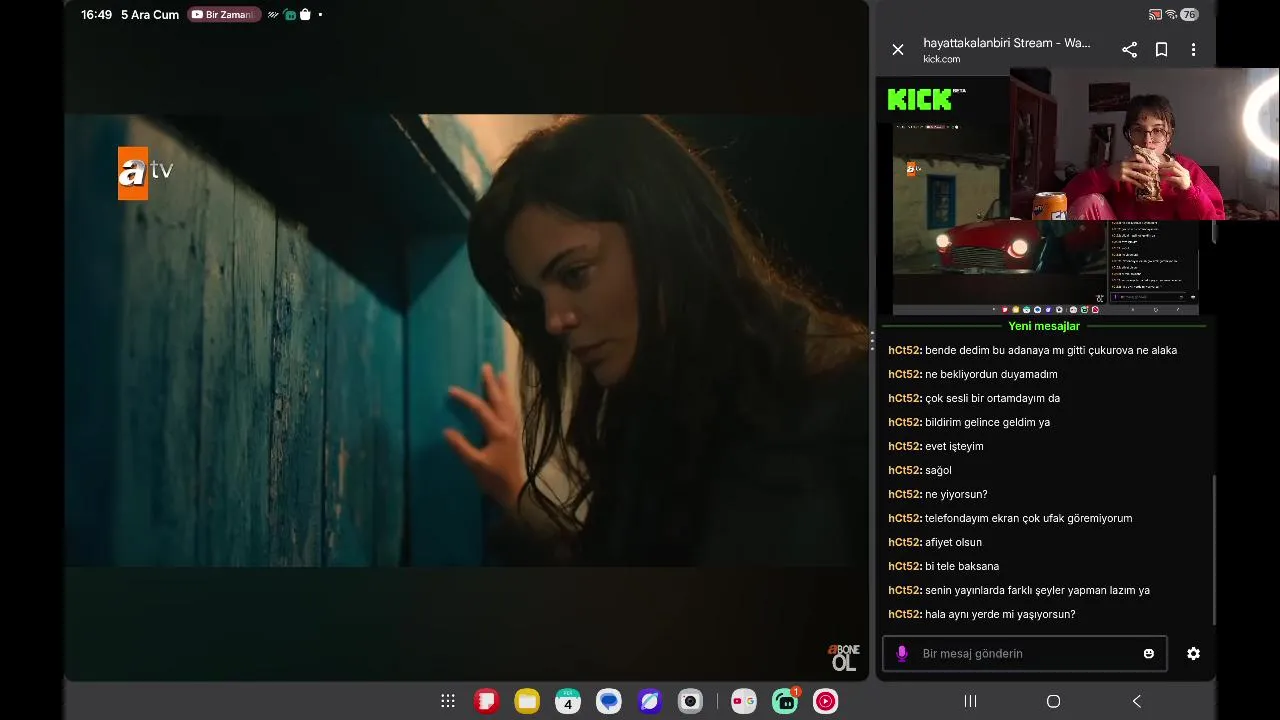Tap the atv video player to show controls
This screenshot has height=720, width=1280.
(466, 340)
